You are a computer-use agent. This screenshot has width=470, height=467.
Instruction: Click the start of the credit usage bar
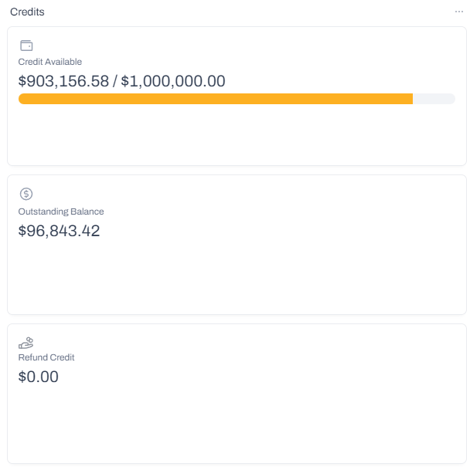click(21, 99)
